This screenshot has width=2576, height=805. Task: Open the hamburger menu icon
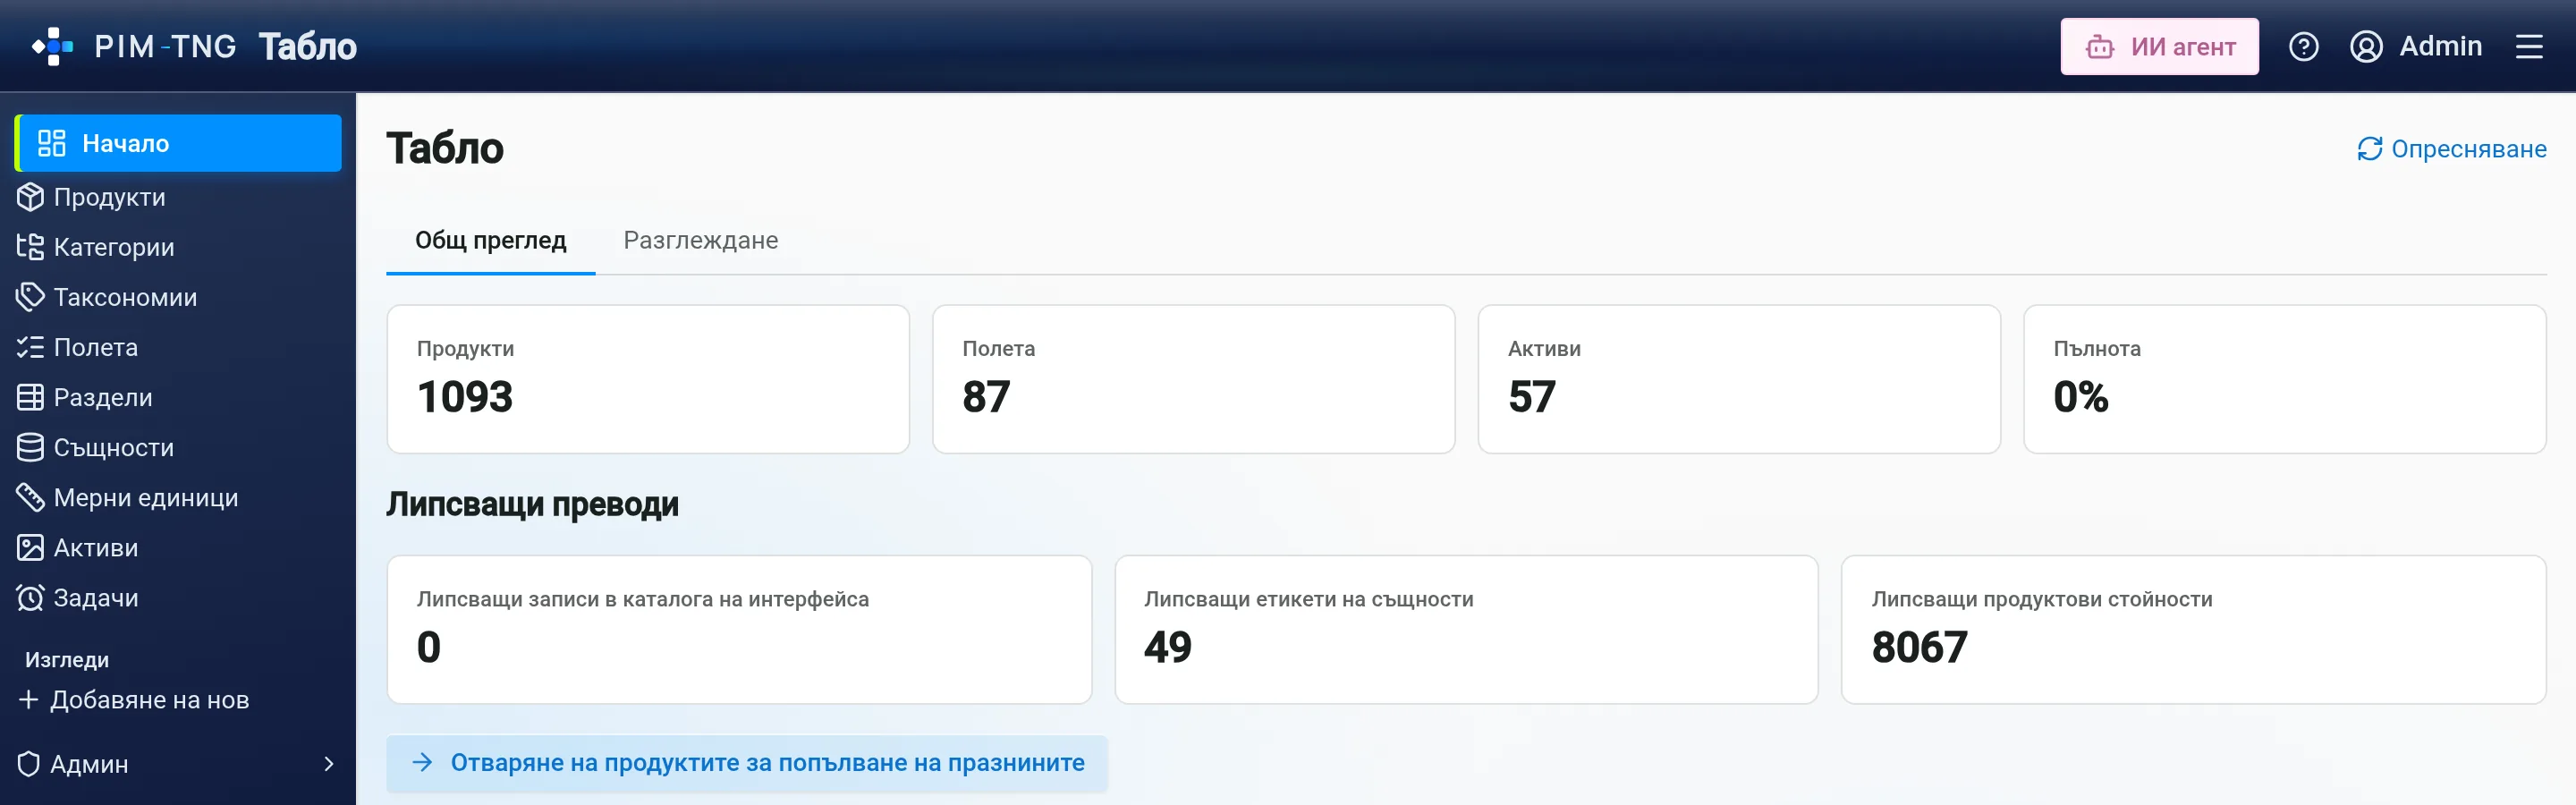tap(2529, 46)
